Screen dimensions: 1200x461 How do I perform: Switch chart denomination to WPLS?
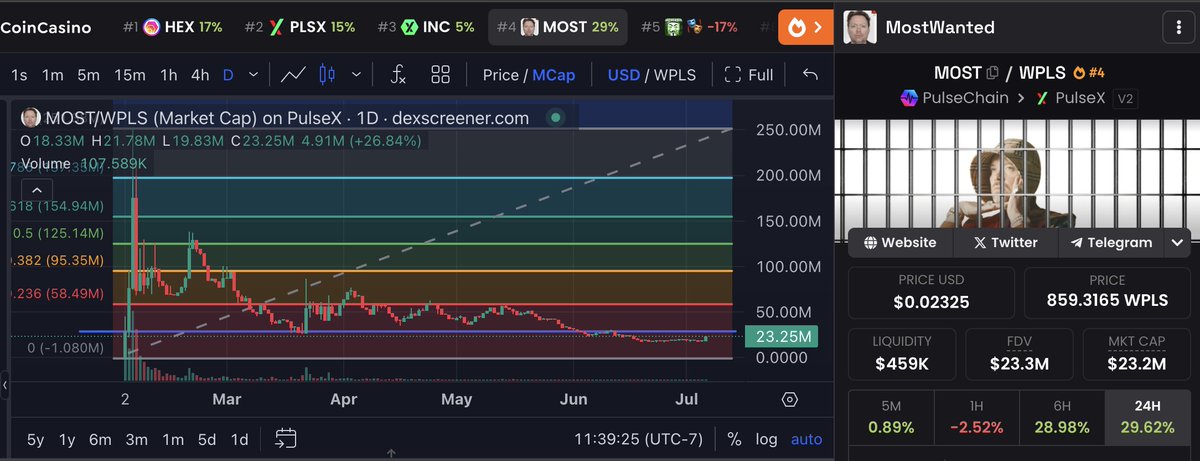pos(675,74)
